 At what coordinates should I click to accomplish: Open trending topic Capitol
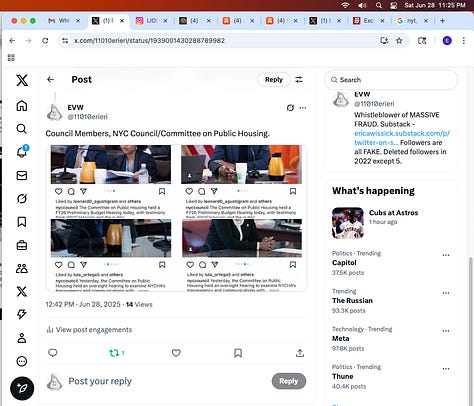(344, 263)
